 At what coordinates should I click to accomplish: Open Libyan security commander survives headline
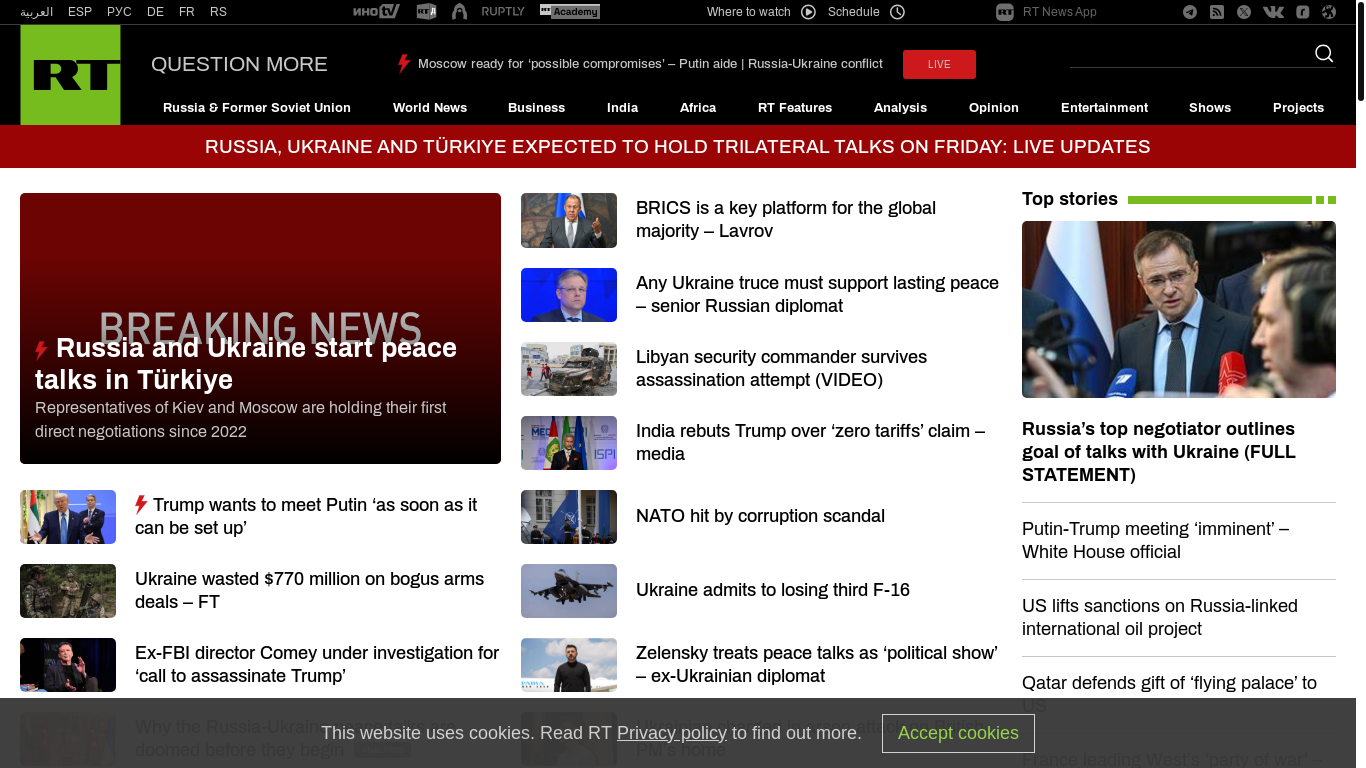[781, 368]
